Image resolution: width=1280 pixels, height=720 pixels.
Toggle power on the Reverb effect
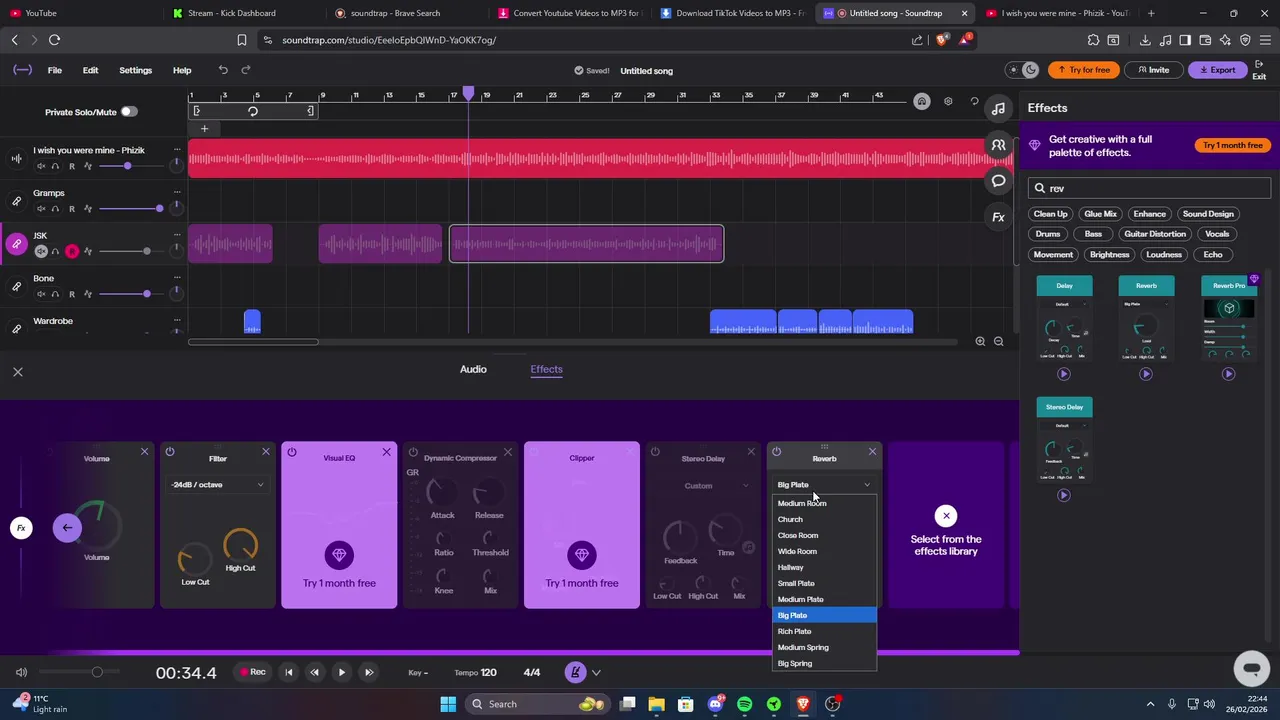pyautogui.click(x=776, y=452)
